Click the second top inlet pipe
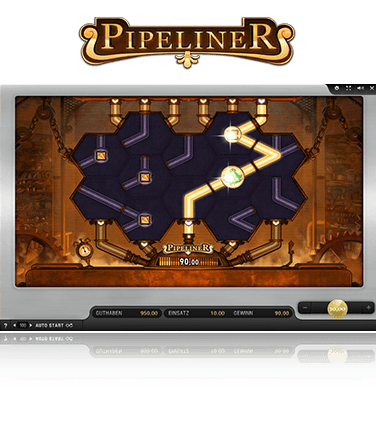 (144, 106)
